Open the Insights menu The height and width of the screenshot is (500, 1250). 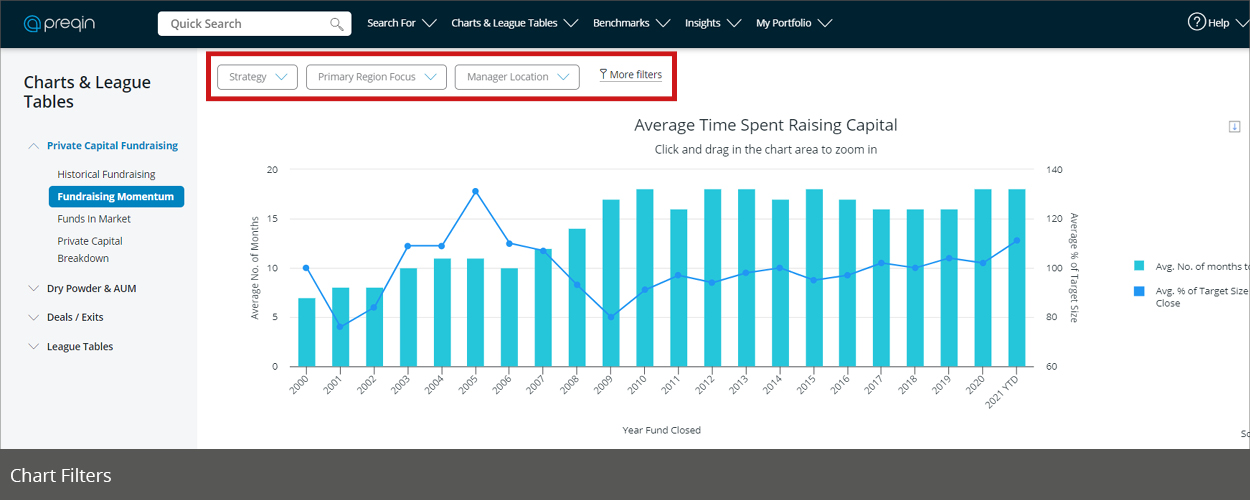point(713,23)
